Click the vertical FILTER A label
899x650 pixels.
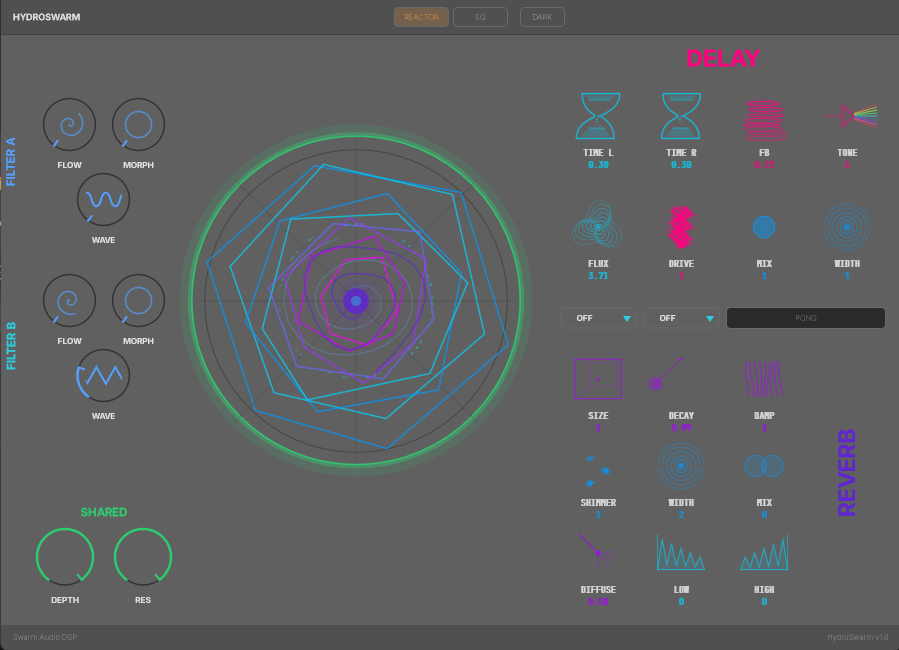click(10, 162)
